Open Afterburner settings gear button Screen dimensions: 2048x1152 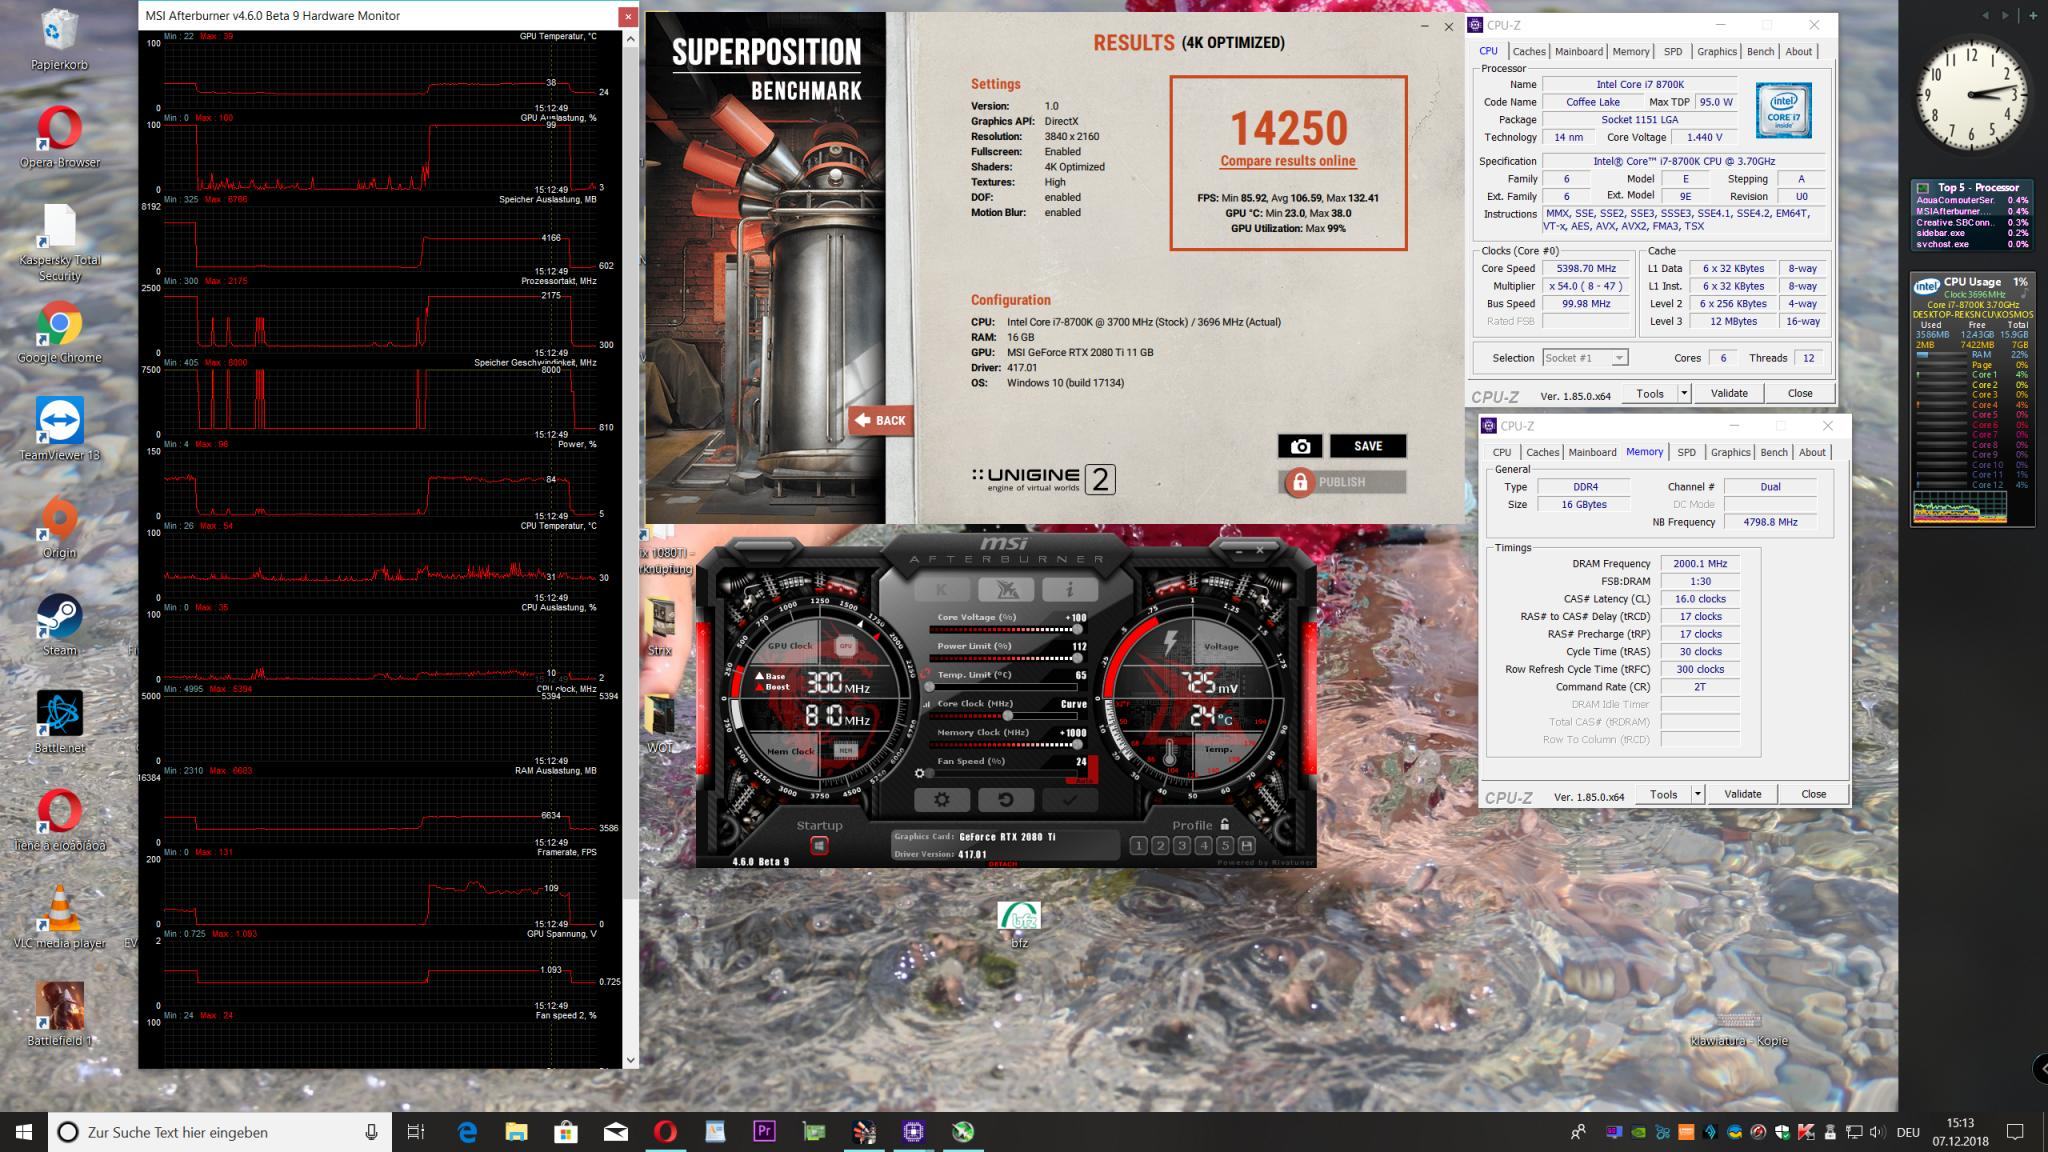pyautogui.click(x=941, y=799)
